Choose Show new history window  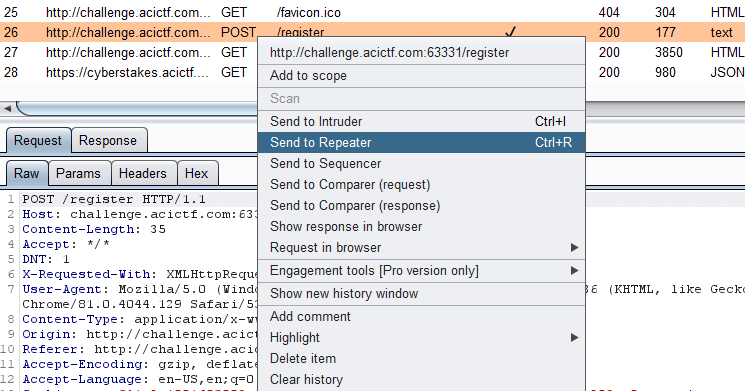coord(421,294)
